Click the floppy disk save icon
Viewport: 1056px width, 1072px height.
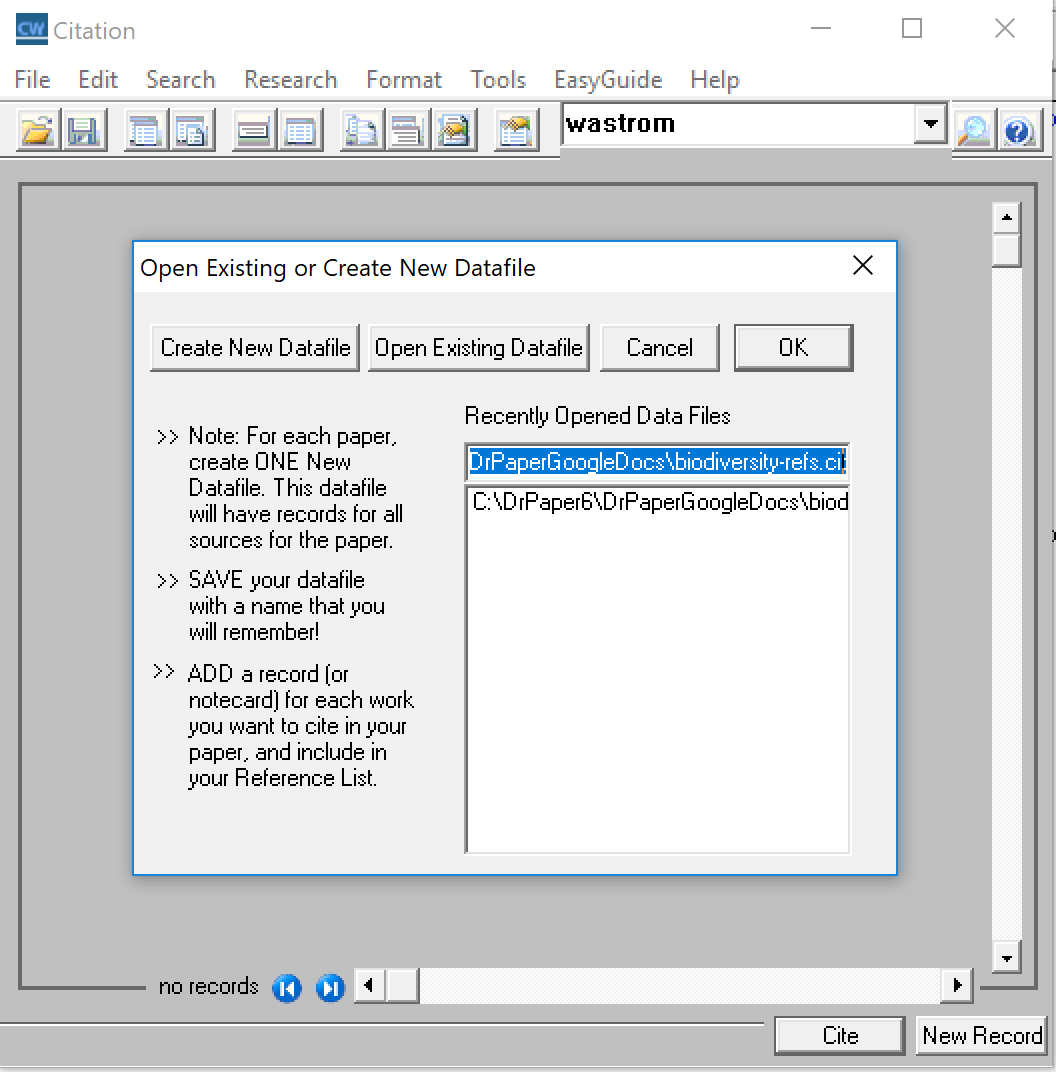coord(84,131)
